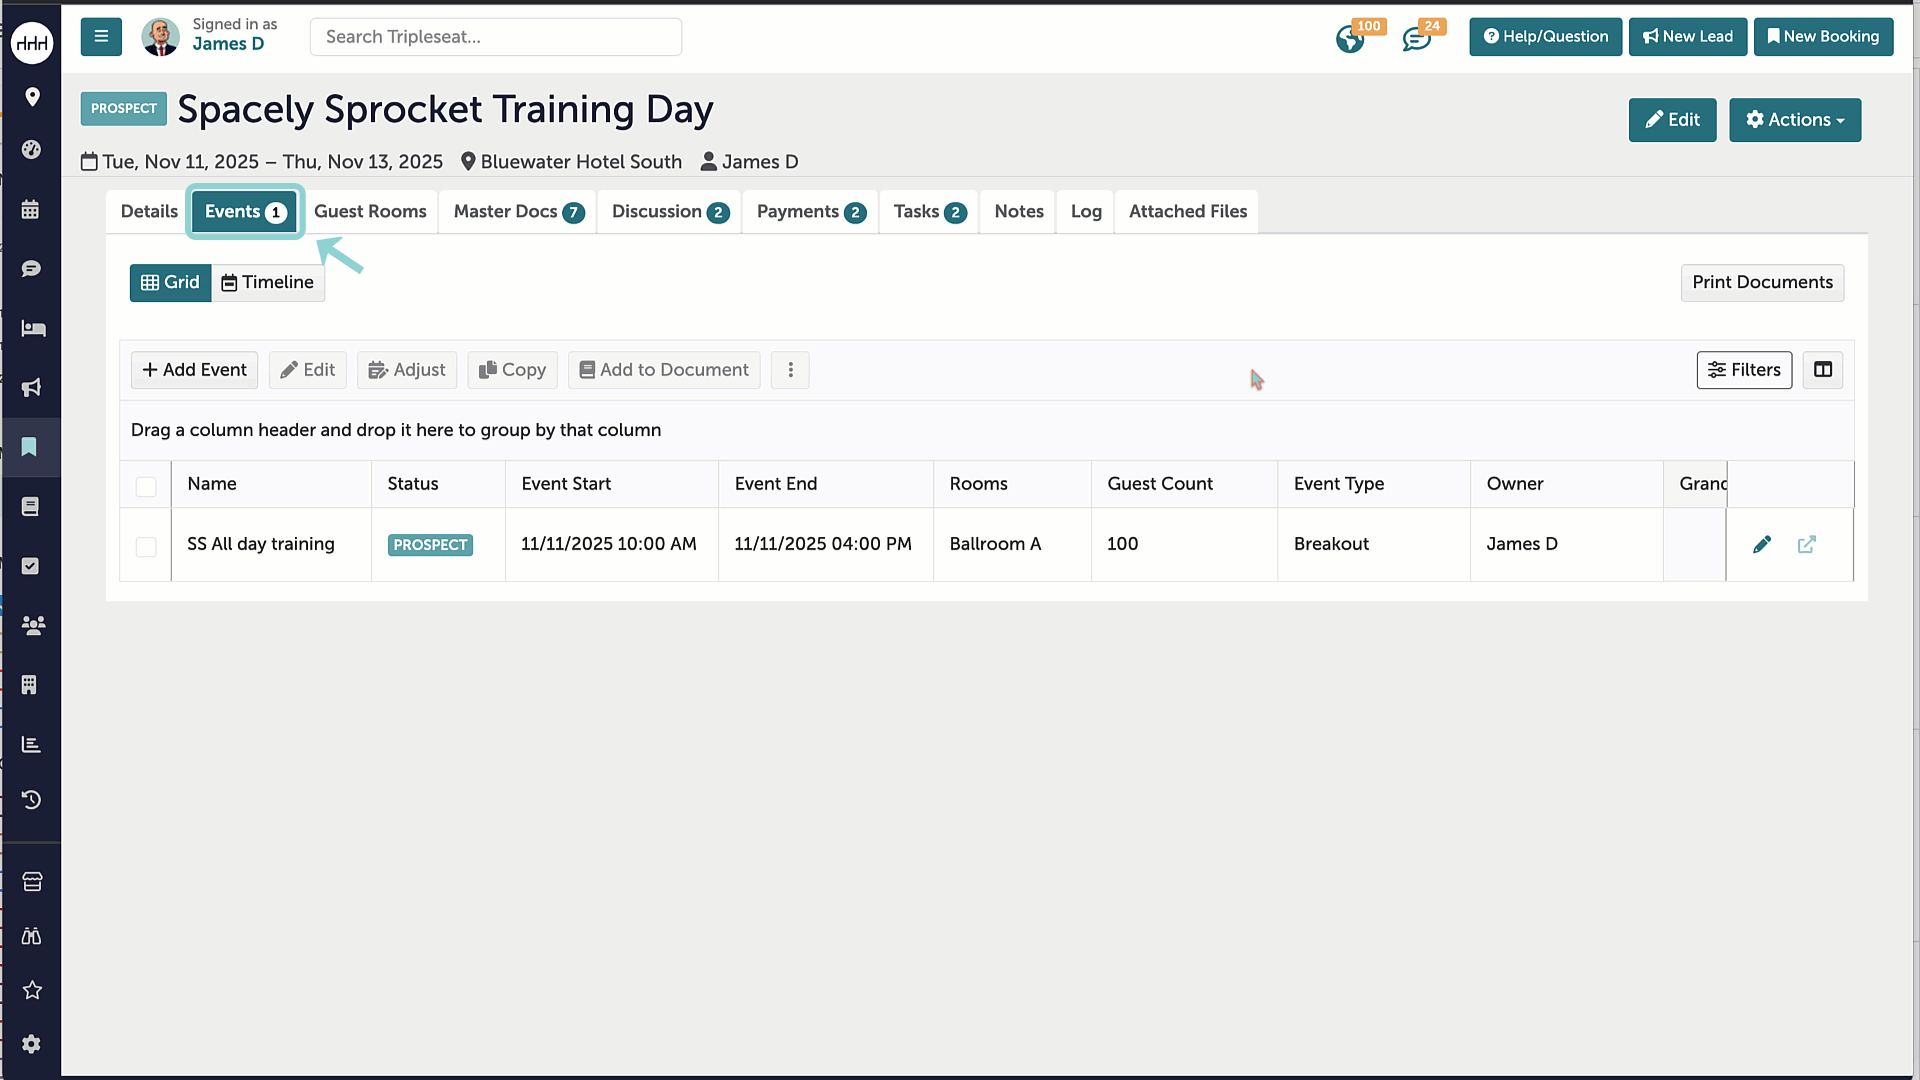This screenshot has height=1080, width=1920.
Task: Check the SS All day training row checkbox
Action: pos(146,547)
